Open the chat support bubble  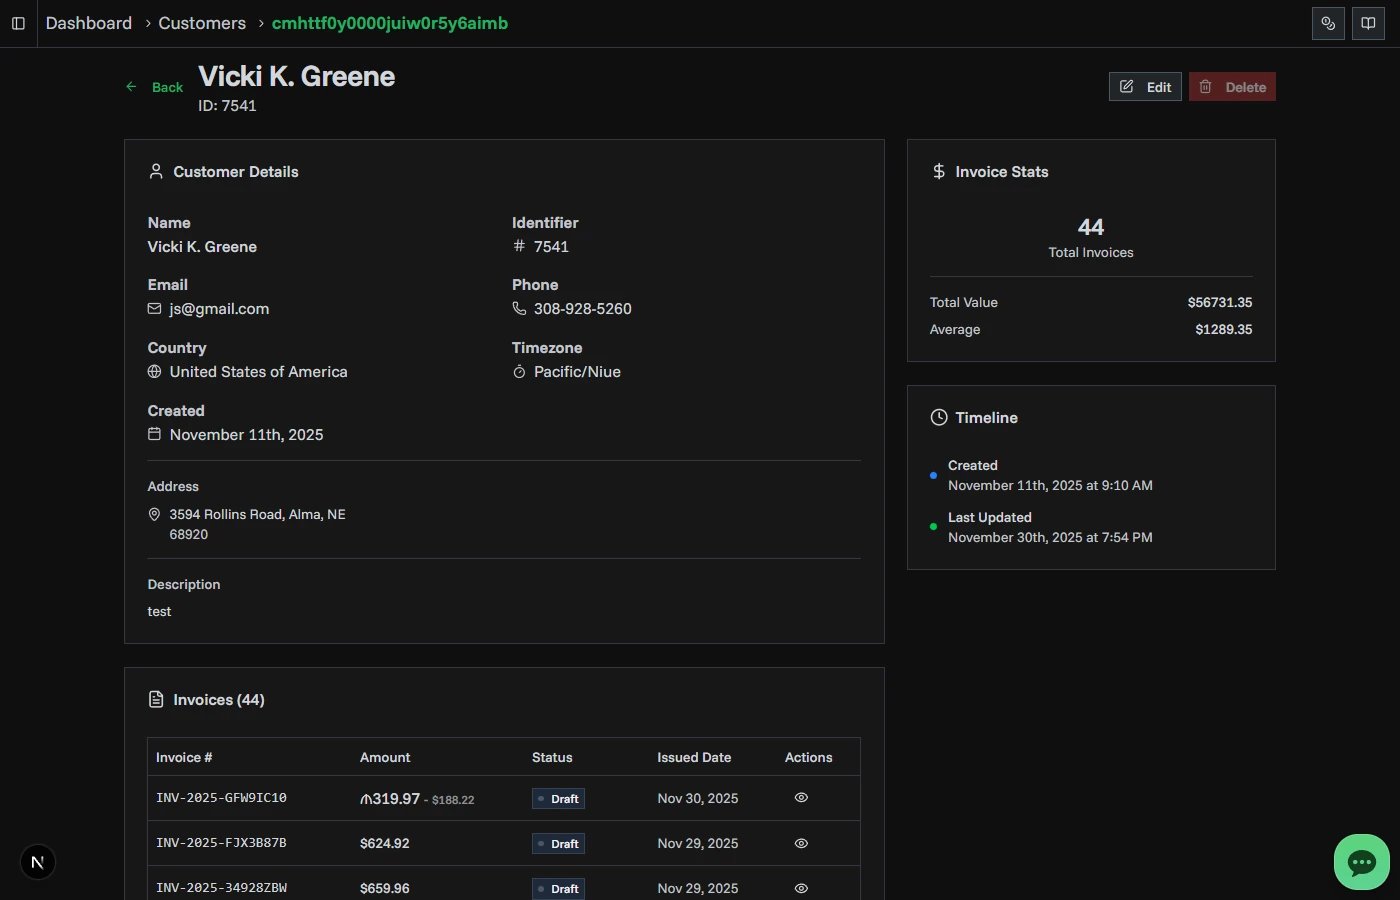[1361, 861]
